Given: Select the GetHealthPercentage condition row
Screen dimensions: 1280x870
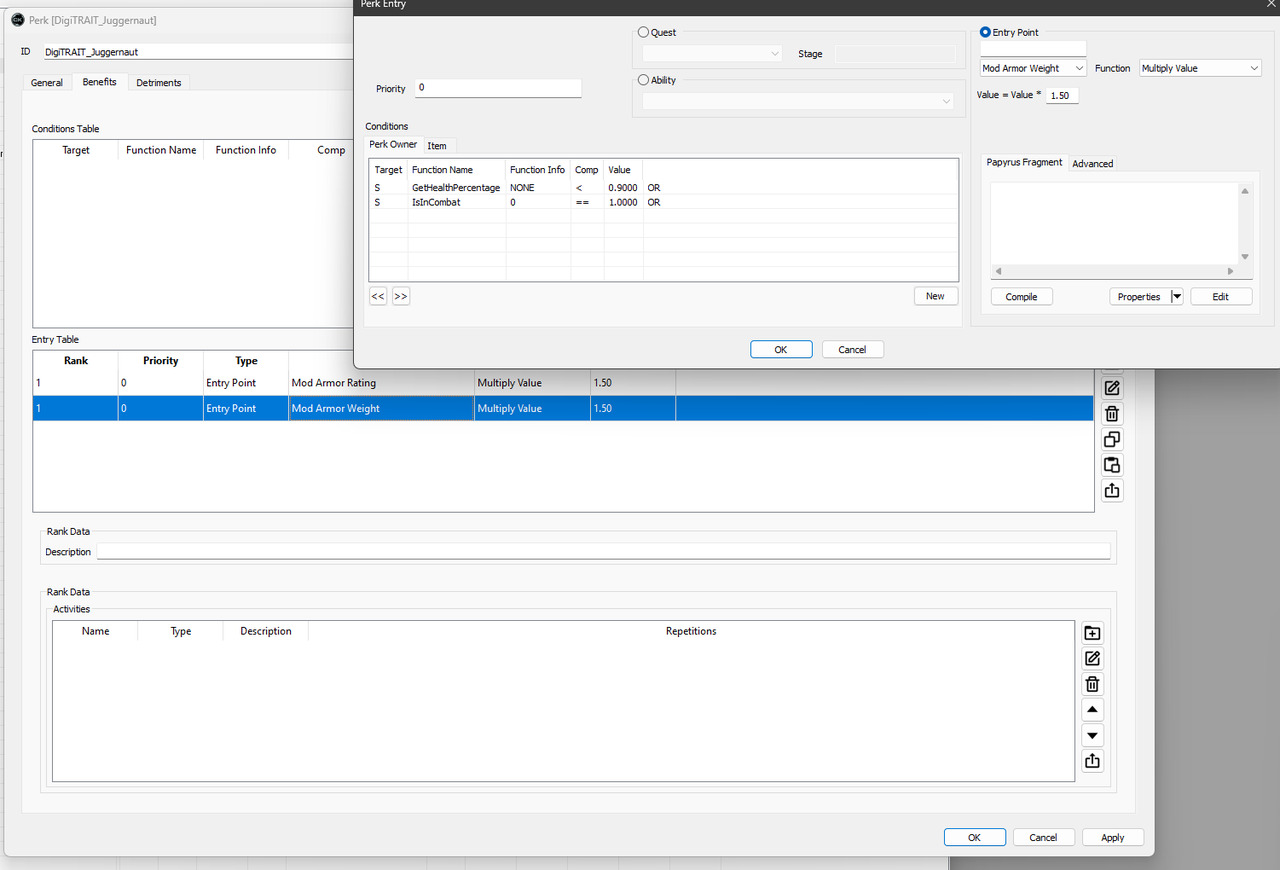Looking at the screenshot, I should point(664,188).
